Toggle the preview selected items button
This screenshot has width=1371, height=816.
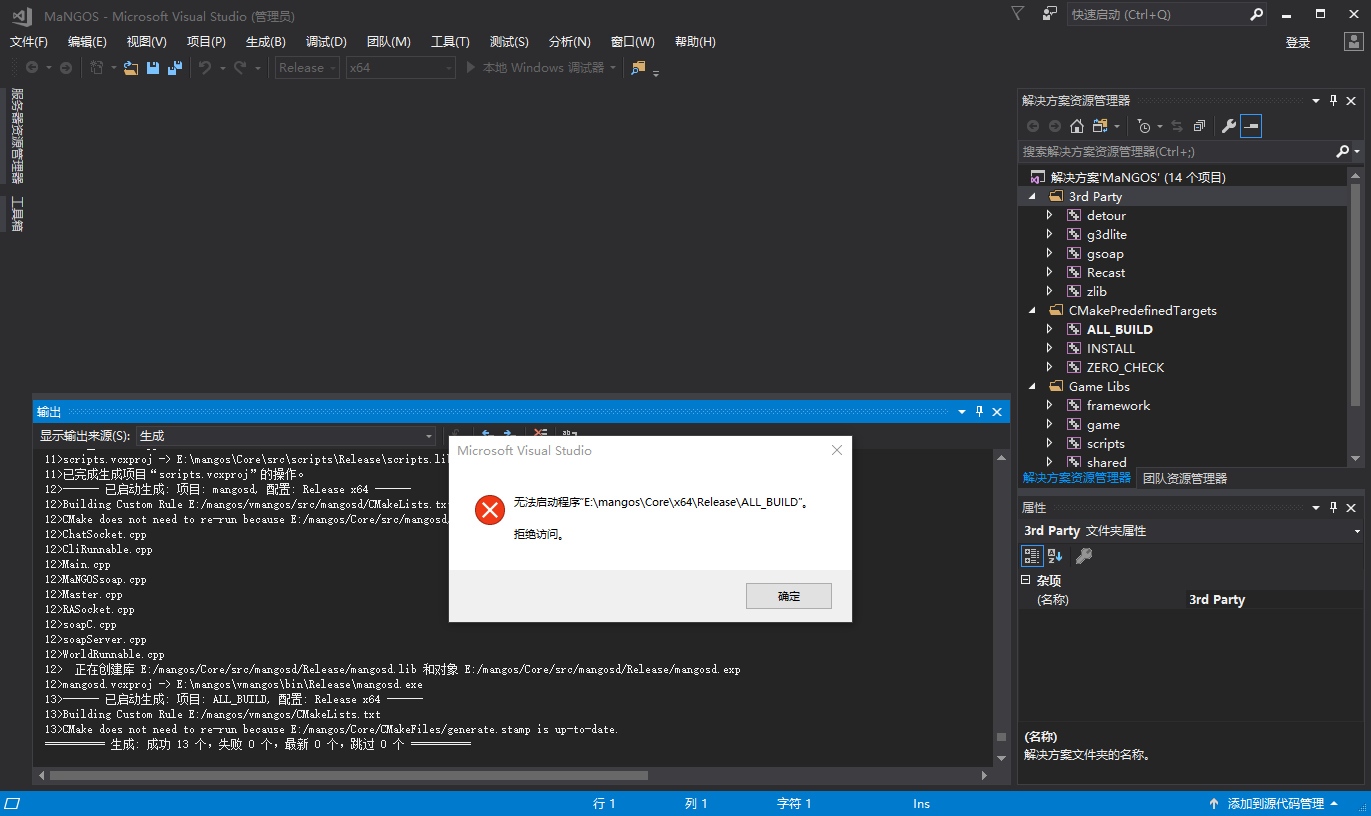1251,126
